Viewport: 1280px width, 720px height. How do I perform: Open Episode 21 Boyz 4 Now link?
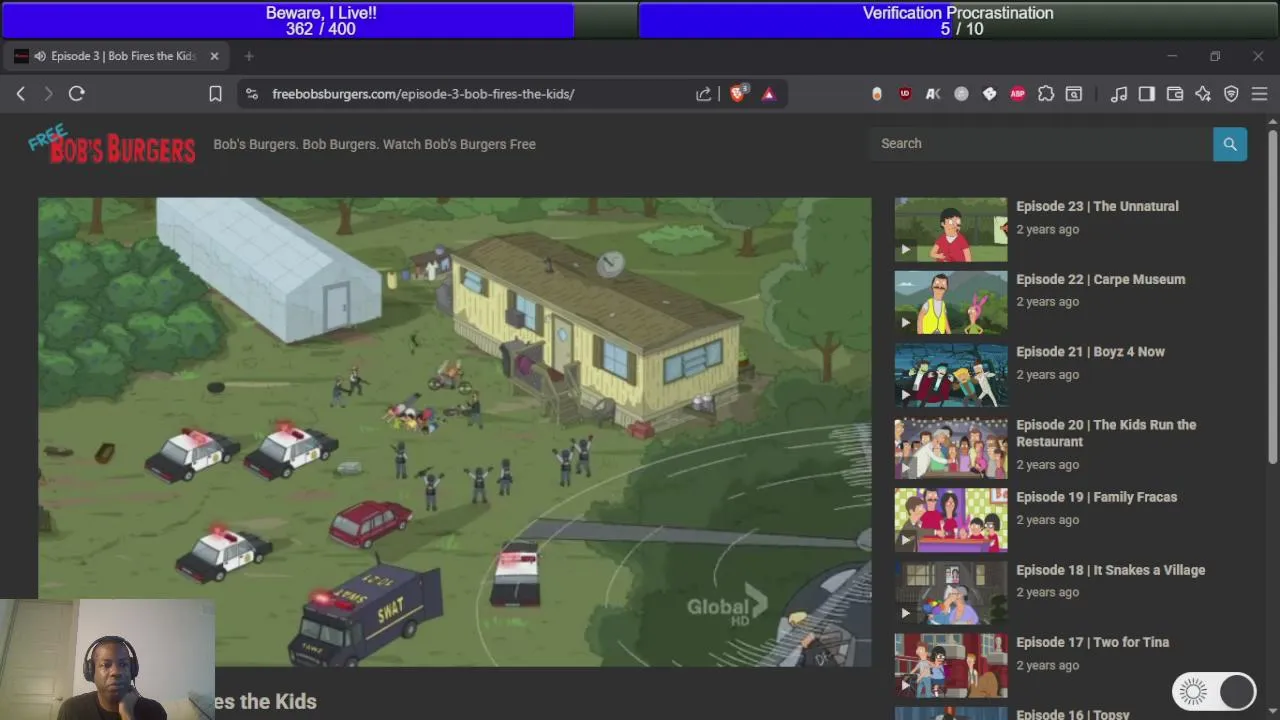tap(1090, 352)
